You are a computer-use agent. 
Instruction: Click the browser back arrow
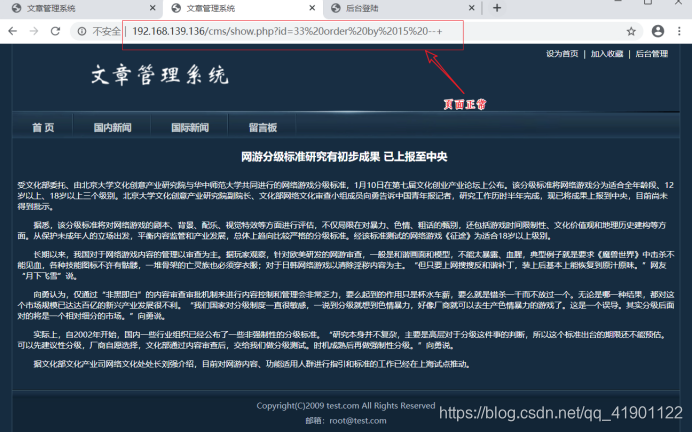12,31
